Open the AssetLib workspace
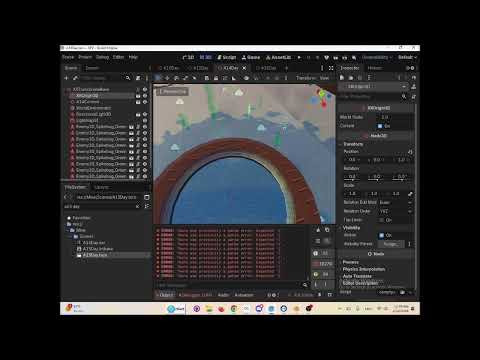The image size is (480, 360). (278, 57)
